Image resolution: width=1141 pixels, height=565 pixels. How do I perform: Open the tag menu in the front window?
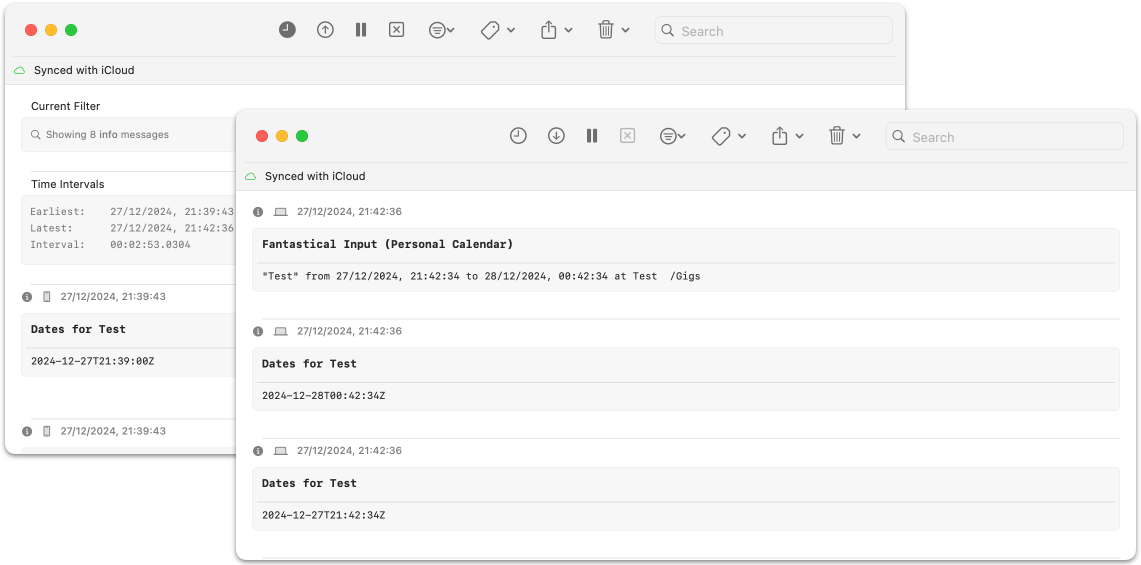(728, 136)
